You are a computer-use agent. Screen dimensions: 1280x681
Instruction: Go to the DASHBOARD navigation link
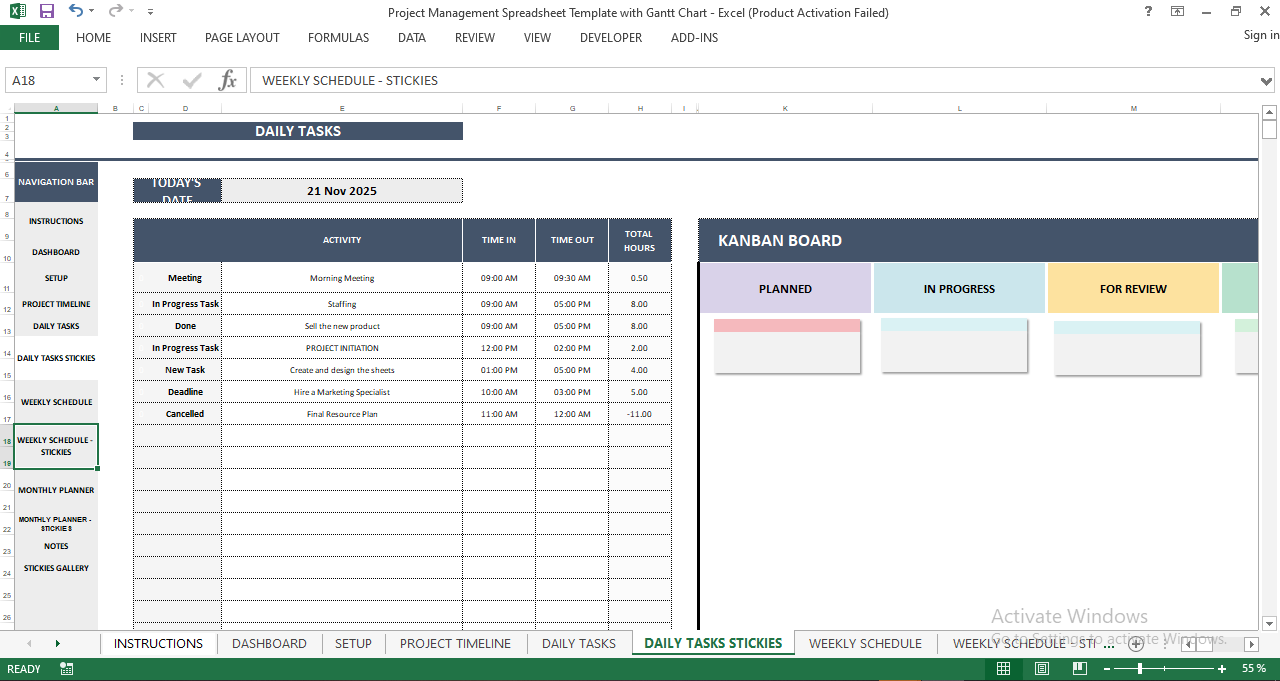click(56, 251)
